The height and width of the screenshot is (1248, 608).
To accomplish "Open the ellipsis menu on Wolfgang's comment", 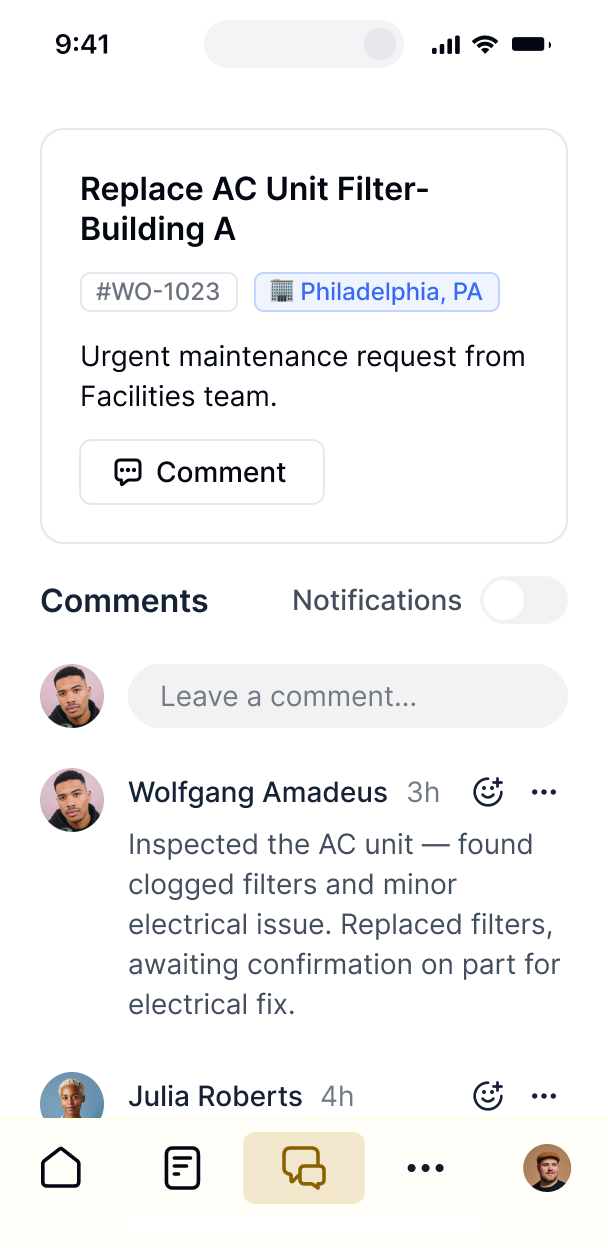I will tap(544, 792).
